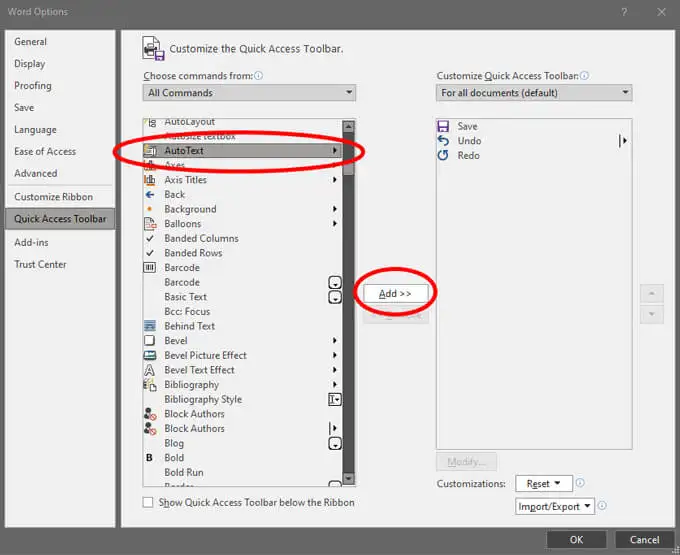Click the Bevel Text Effect icon
Image resolution: width=680 pixels, height=555 pixels.
[150, 370]
